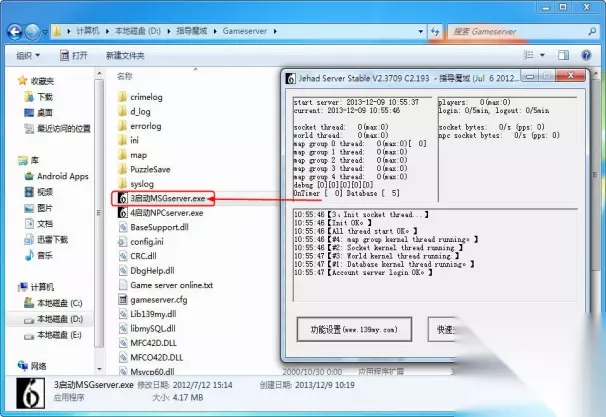Select 计算机 in the navigation pane
This screenshot has width=606, height=417.
click(36, 287)
